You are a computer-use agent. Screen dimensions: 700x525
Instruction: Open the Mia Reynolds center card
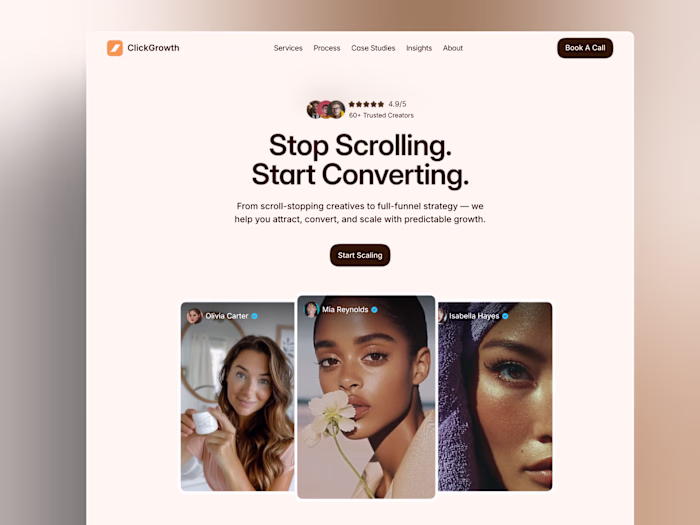point(366,397)
